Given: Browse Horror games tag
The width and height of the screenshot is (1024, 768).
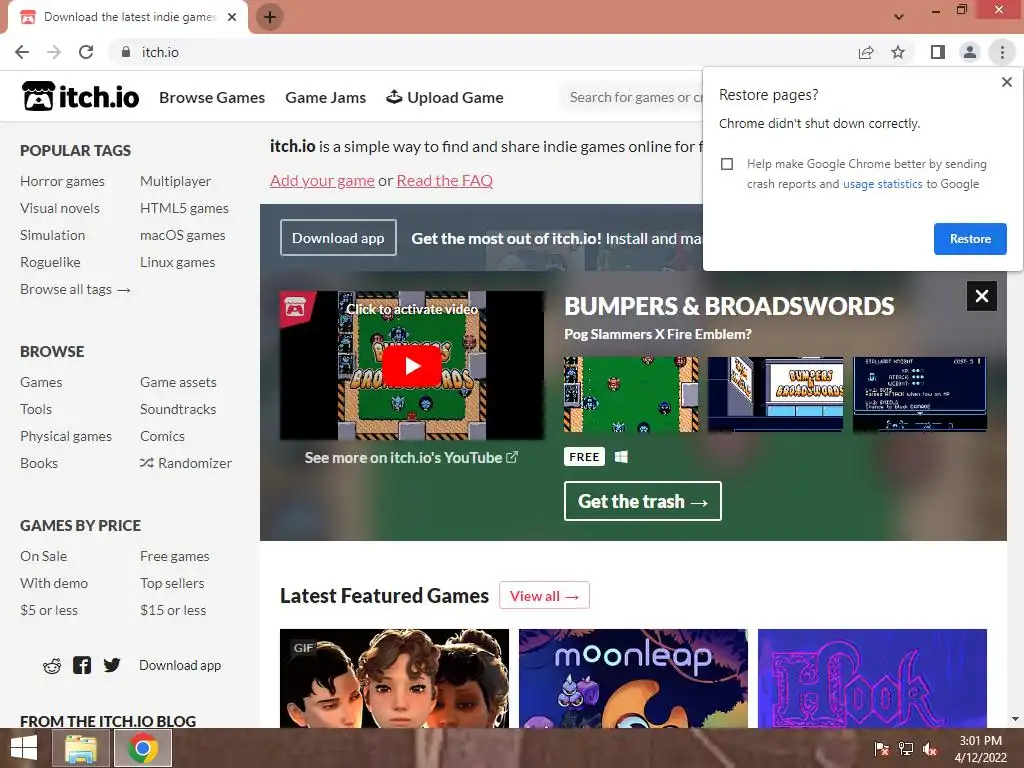Looking at the screenshot, I should coord(62,181).
